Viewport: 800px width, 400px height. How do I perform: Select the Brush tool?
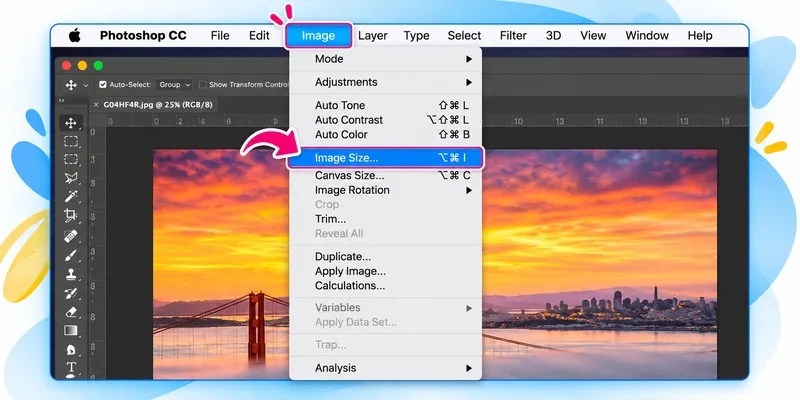click(x=71, y=256)
